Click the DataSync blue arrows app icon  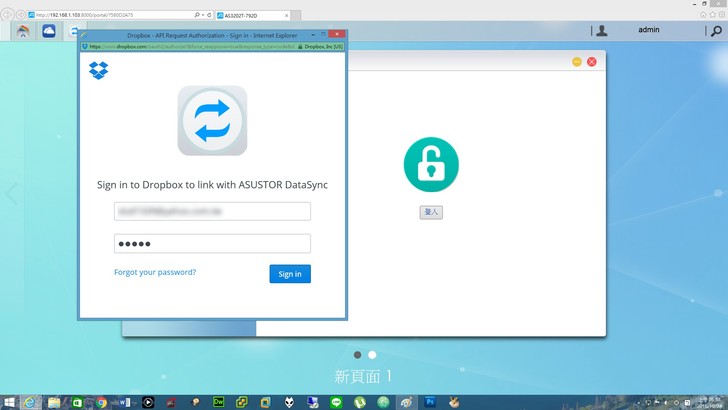pos(212,121)
